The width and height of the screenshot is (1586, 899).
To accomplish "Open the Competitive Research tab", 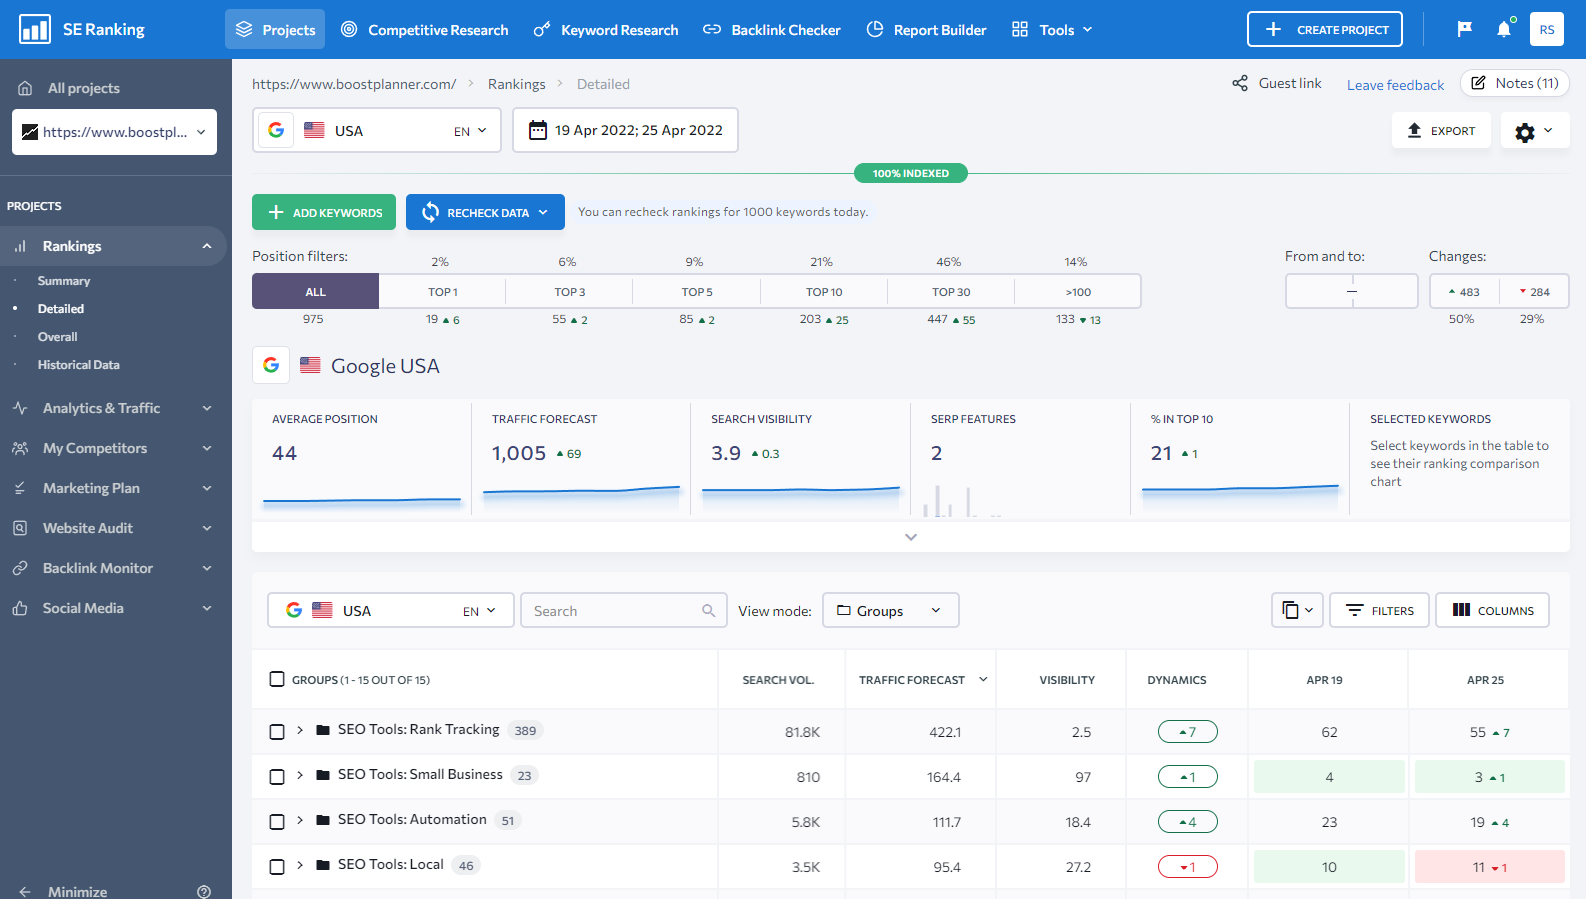I will [x=425, y=29].
